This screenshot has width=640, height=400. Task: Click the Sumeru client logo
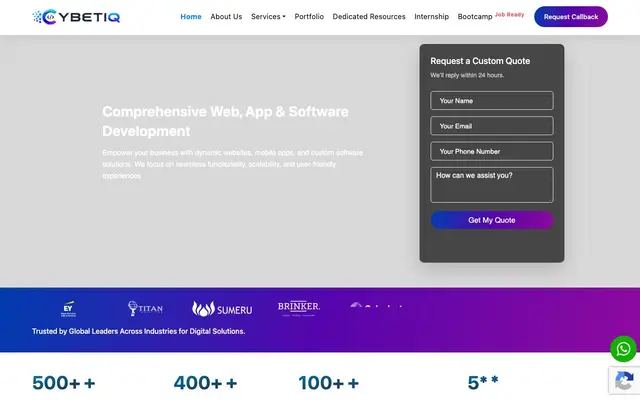click(222, 309)
